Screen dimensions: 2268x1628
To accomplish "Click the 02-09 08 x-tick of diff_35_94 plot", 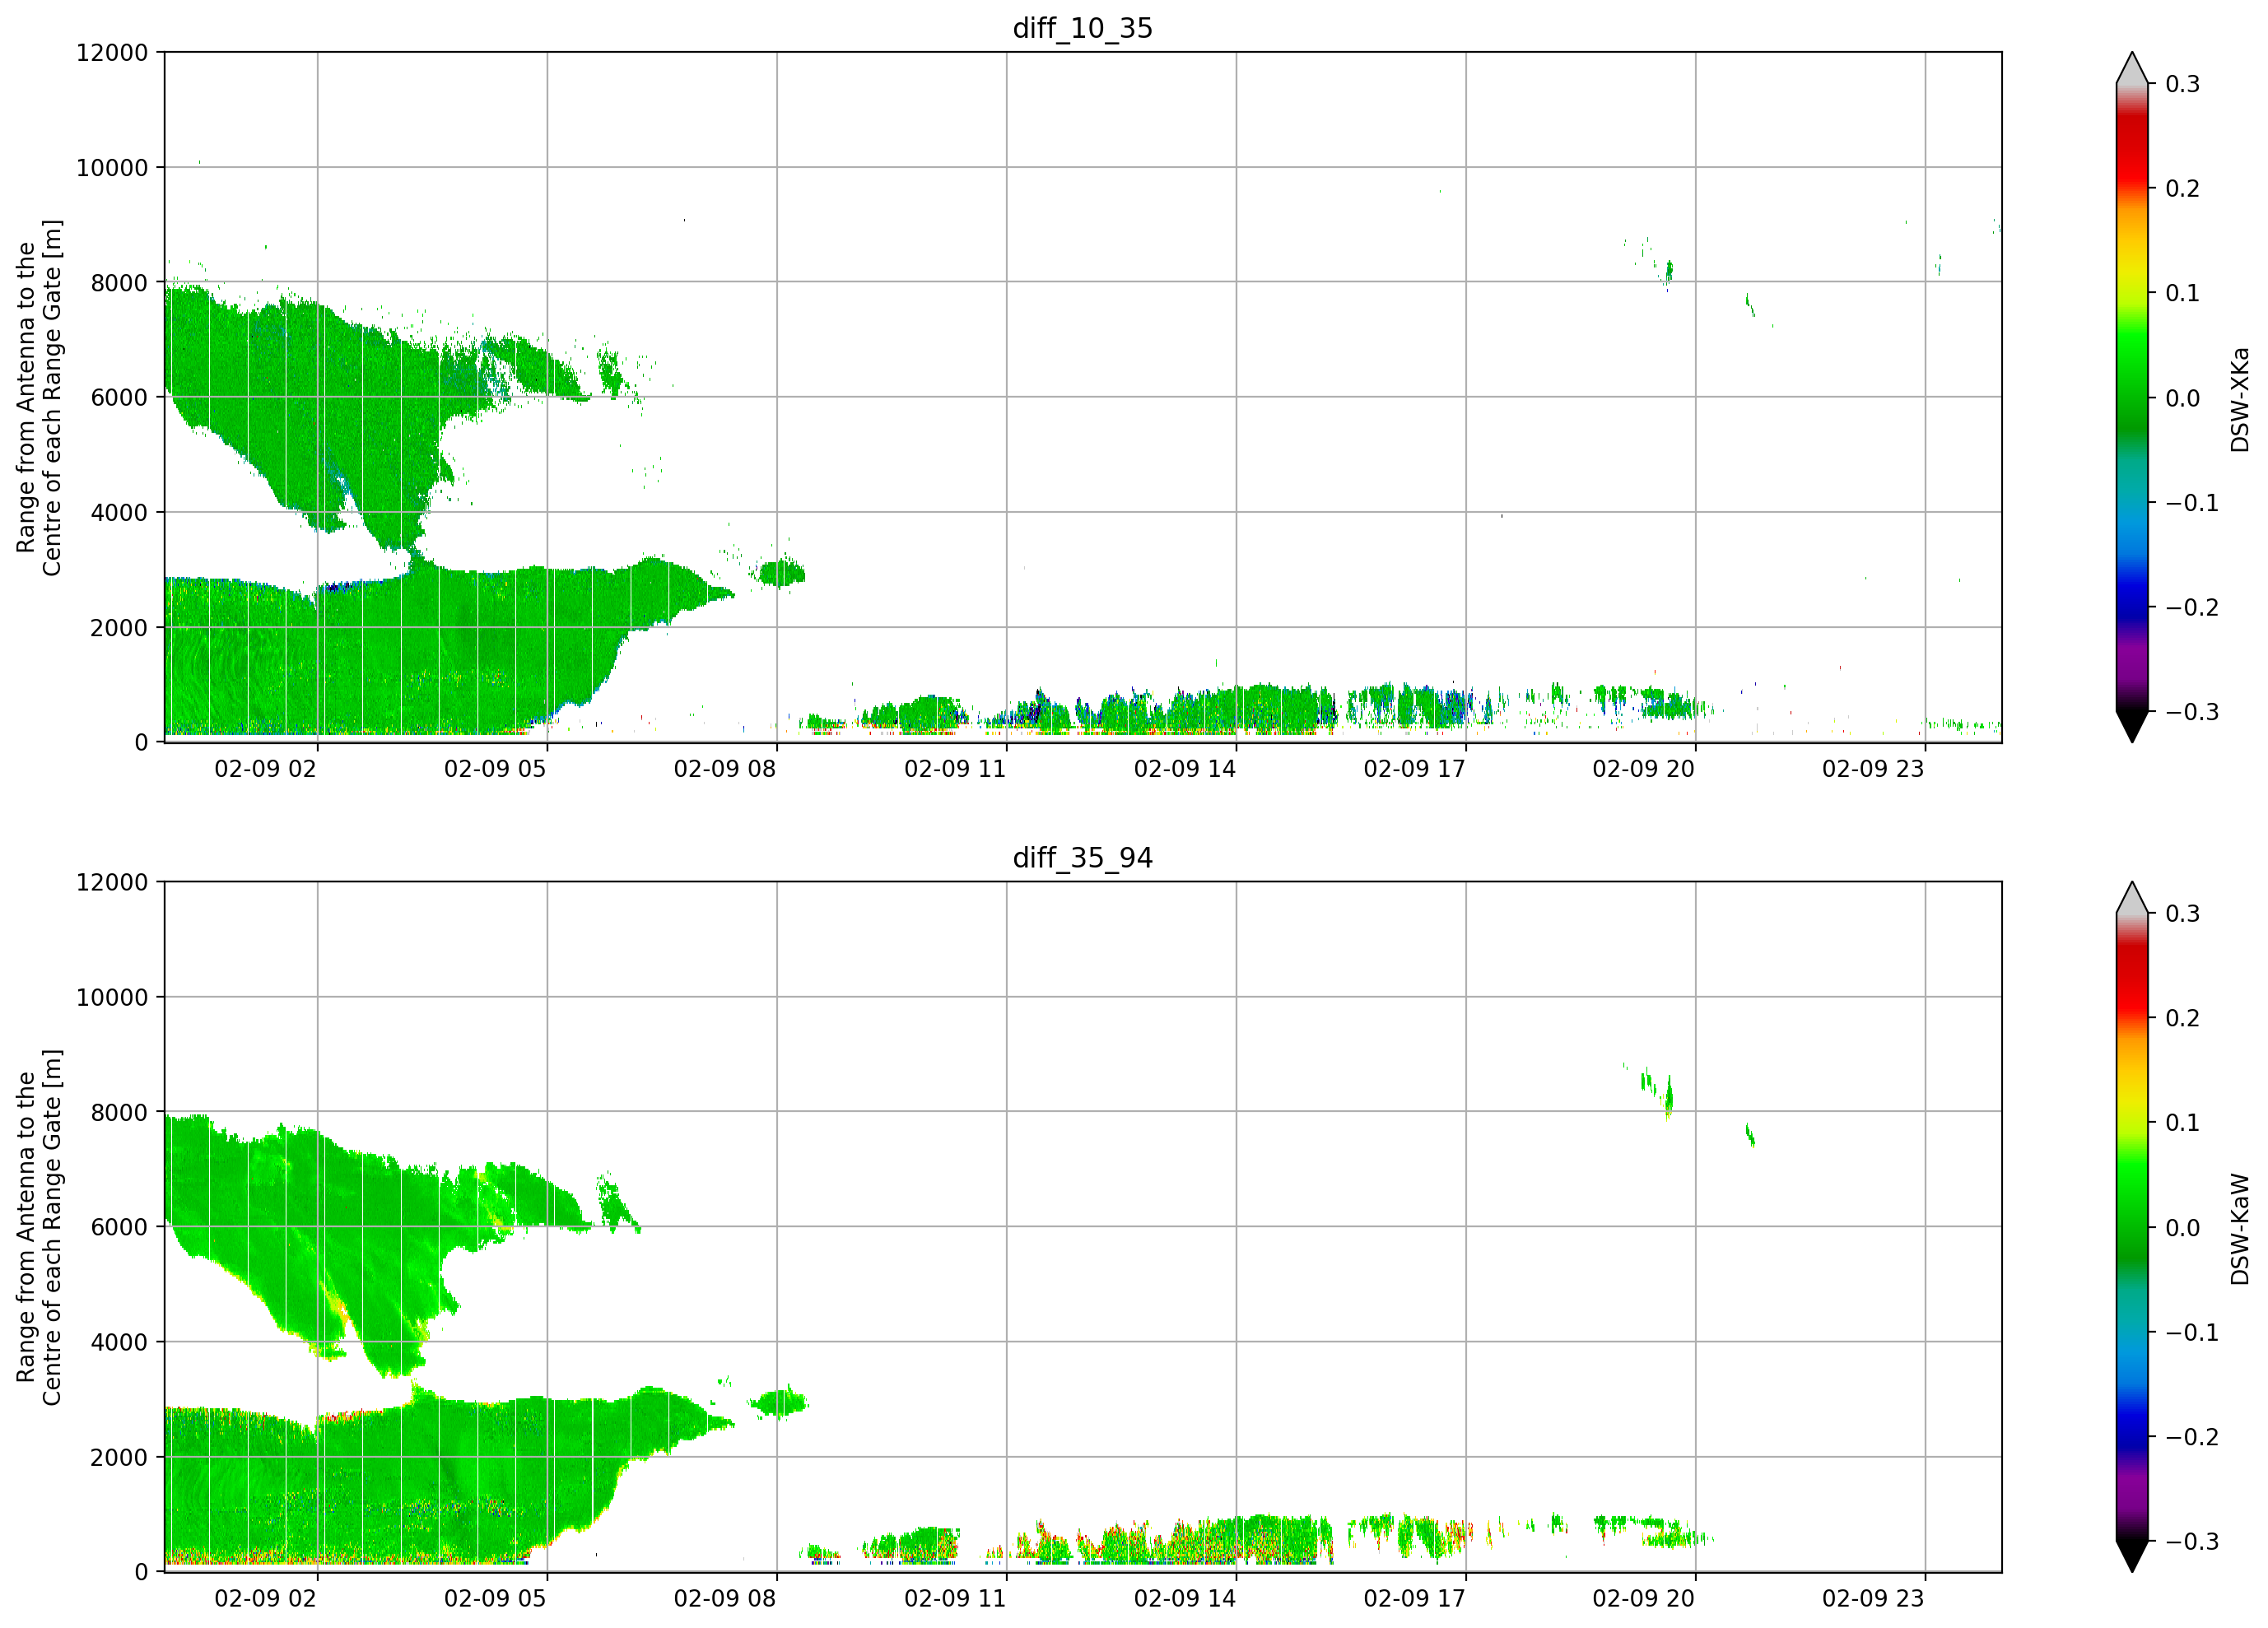I will point(725,1598).
